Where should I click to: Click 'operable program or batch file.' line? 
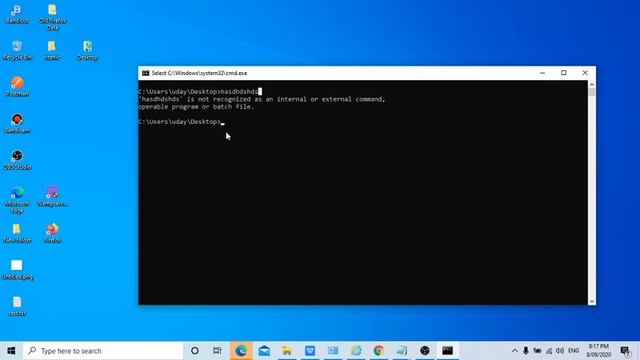(196, 107)
